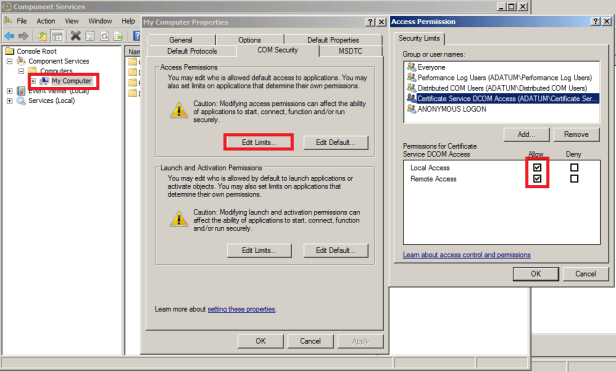This screenshot has width=616, height=372.
Task: Click OK in Access Permission dialog
Action: click(536, 274)
